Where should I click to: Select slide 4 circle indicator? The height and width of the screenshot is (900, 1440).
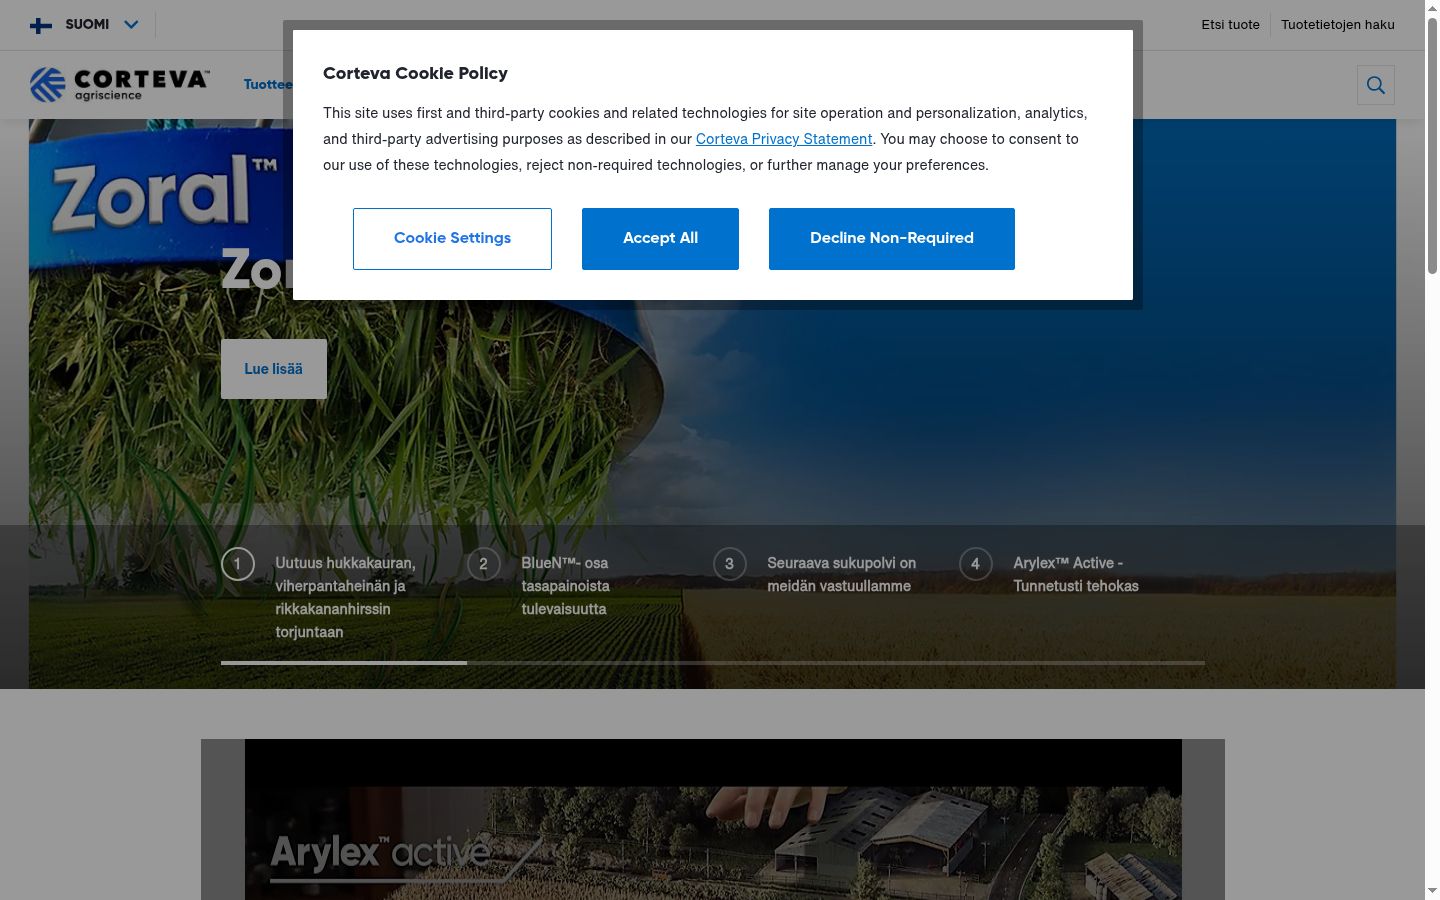coord(976,564)
